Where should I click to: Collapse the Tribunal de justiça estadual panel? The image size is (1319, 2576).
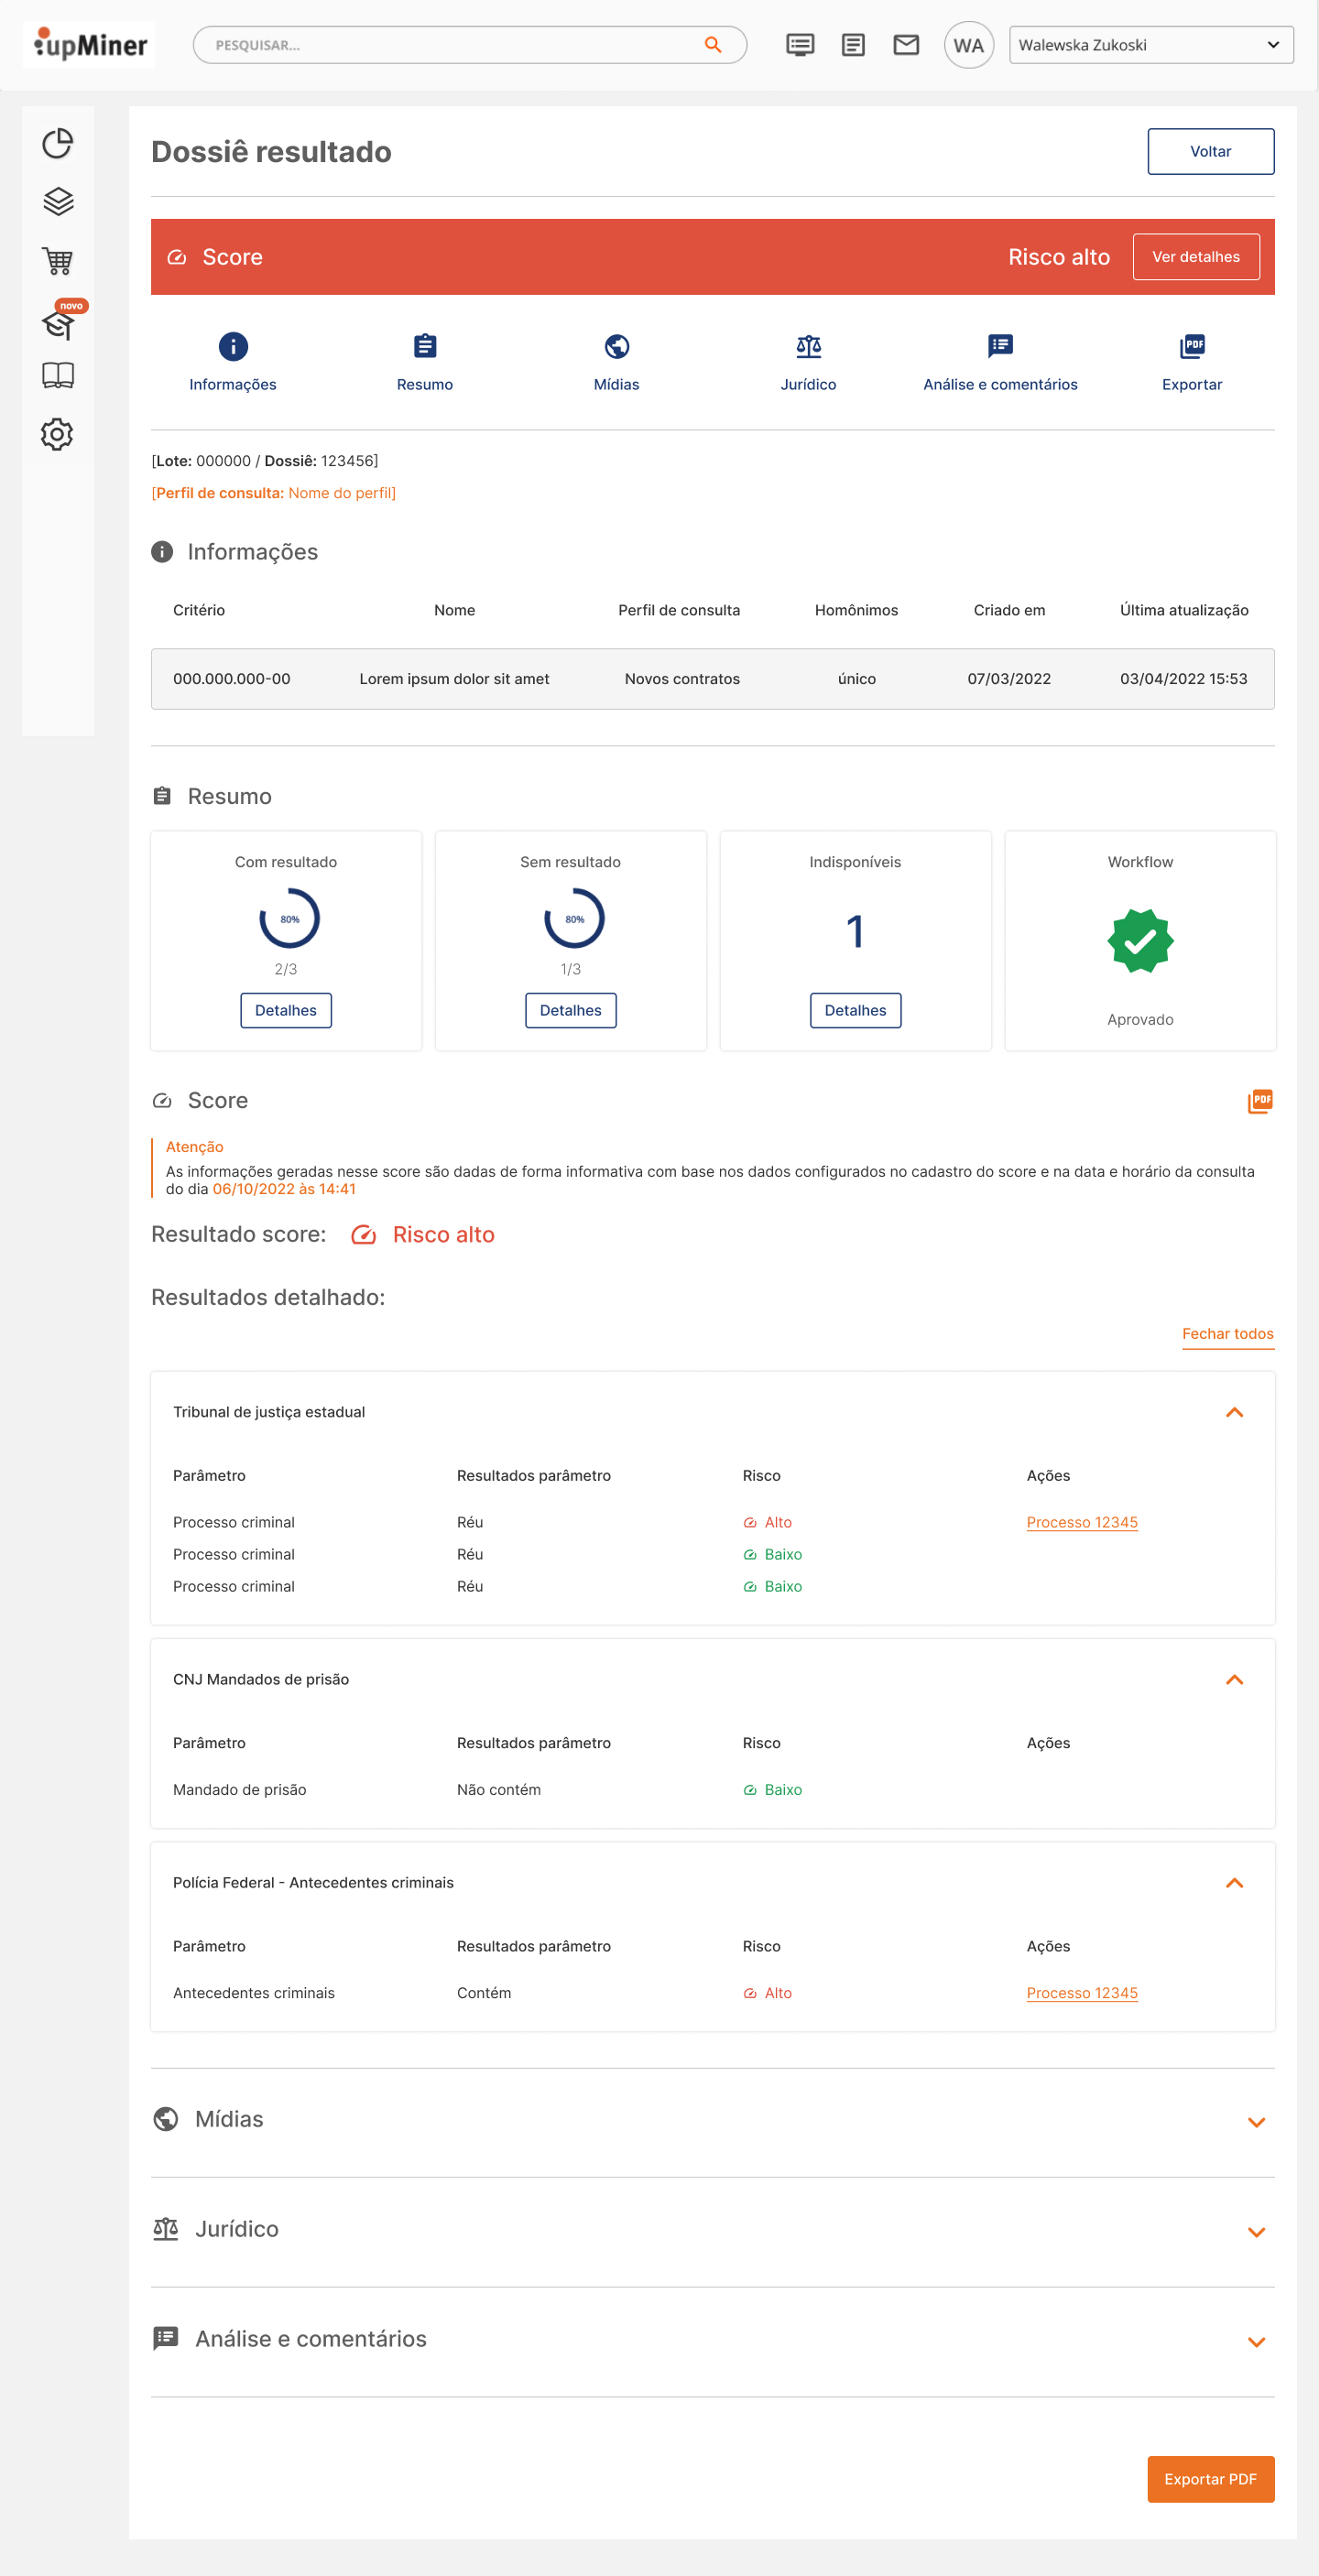(1234, 1412)
